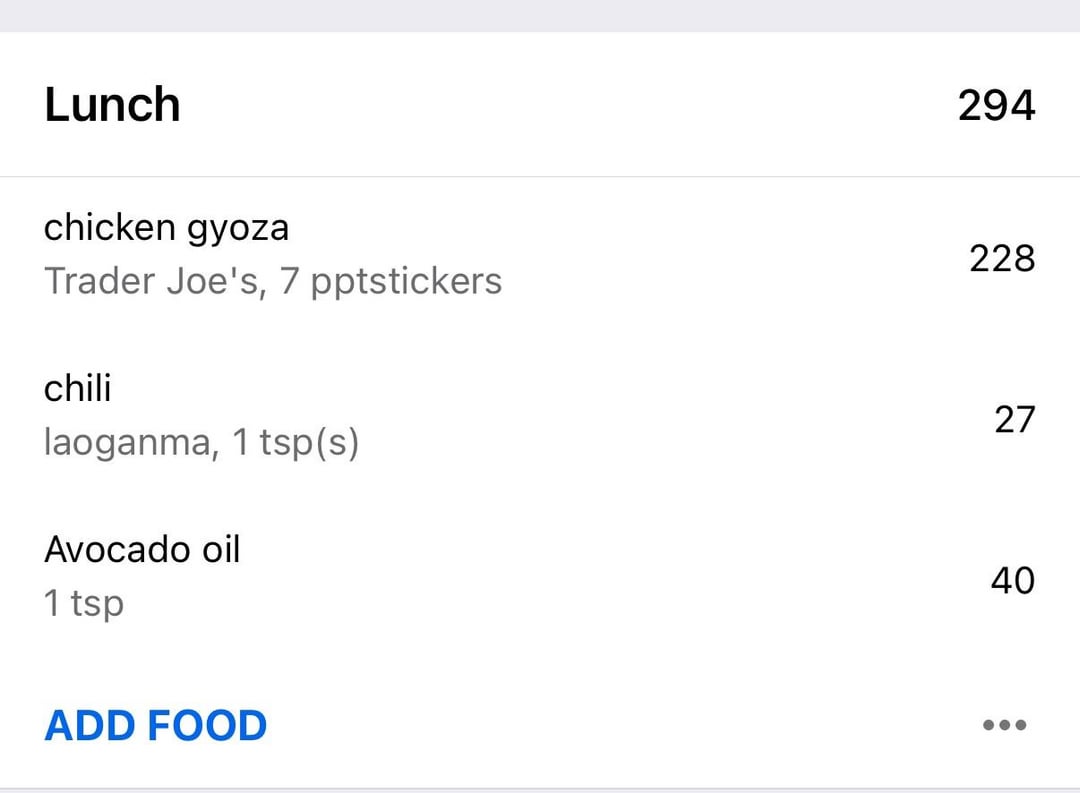Select the 228 calorie value

(x=1002, y=258)
